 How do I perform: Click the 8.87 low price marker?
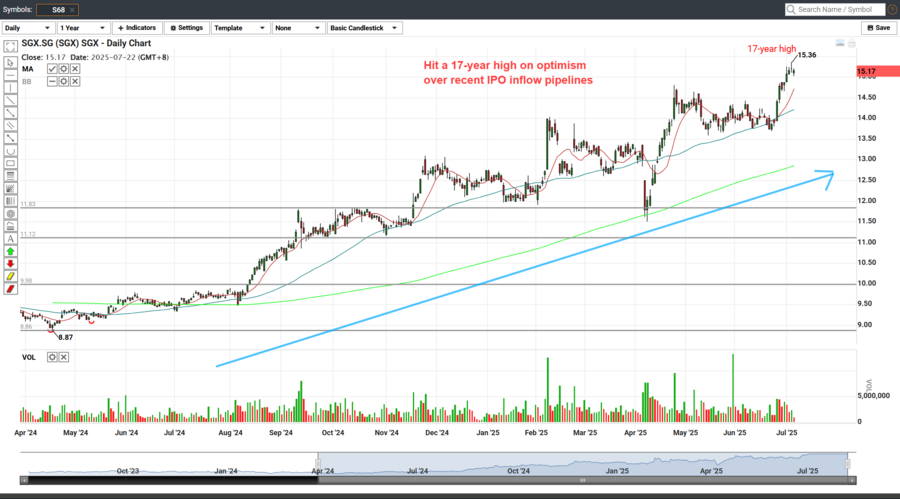pos(65,338)
